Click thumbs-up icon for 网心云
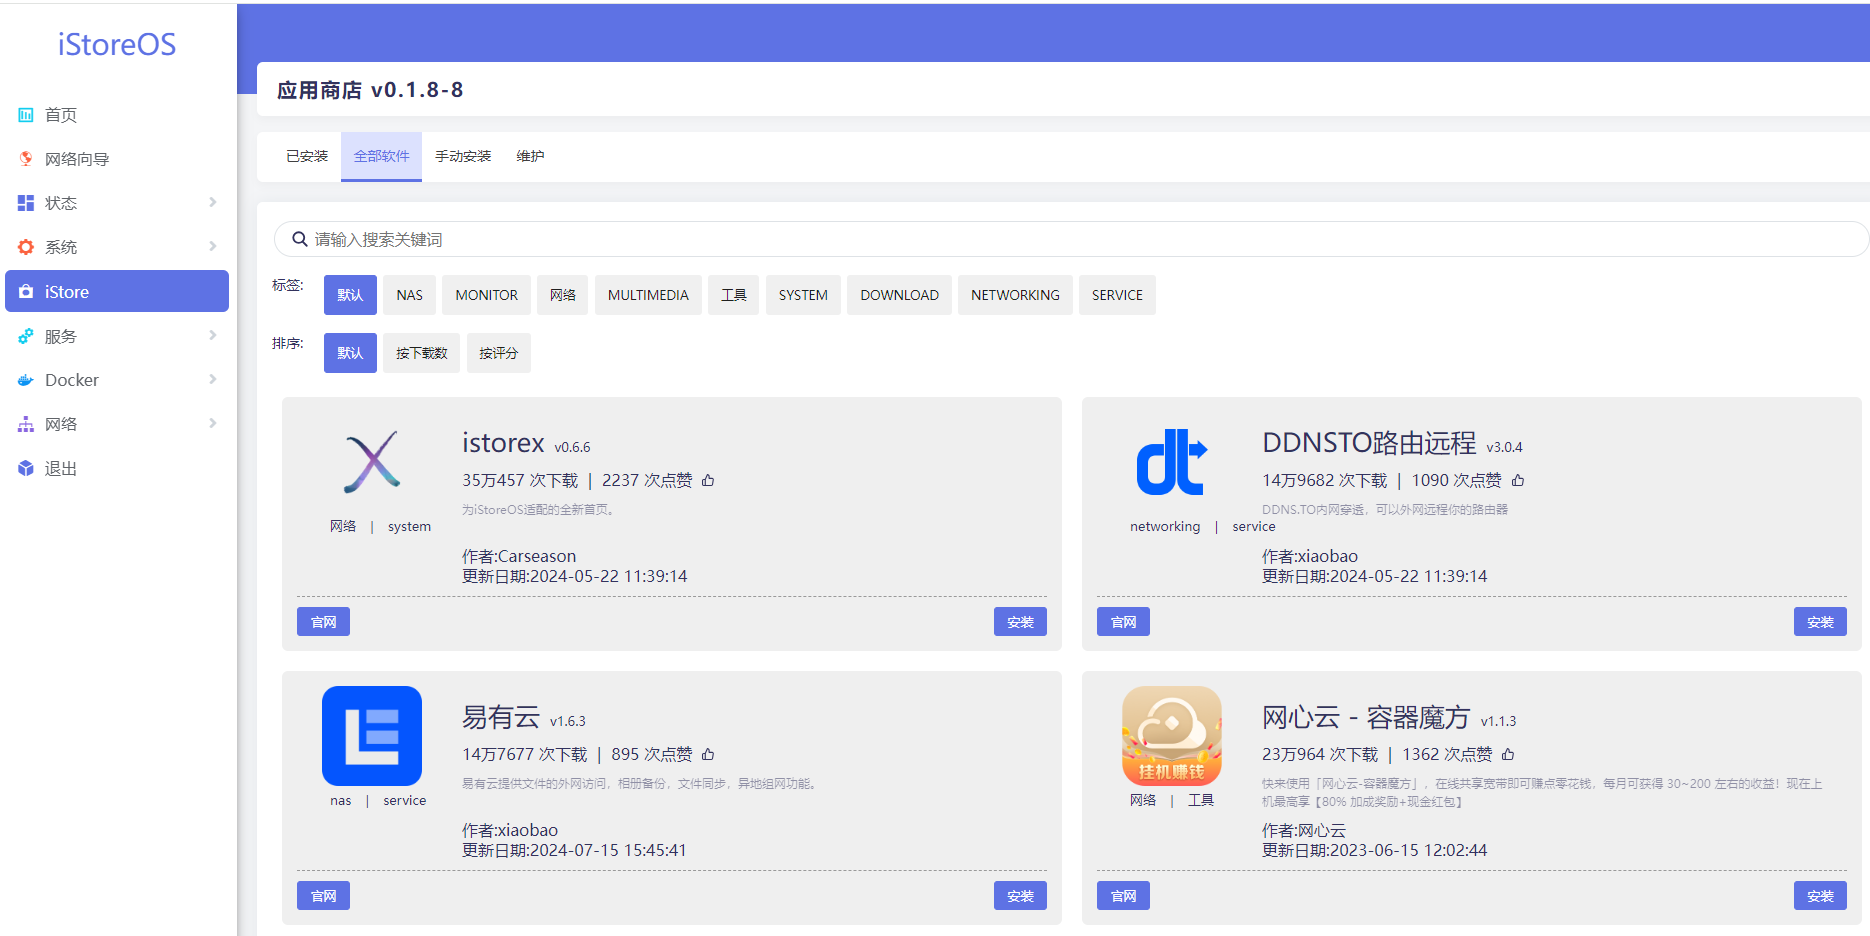The image size is (1870, 936). [x=1508, y=755]
